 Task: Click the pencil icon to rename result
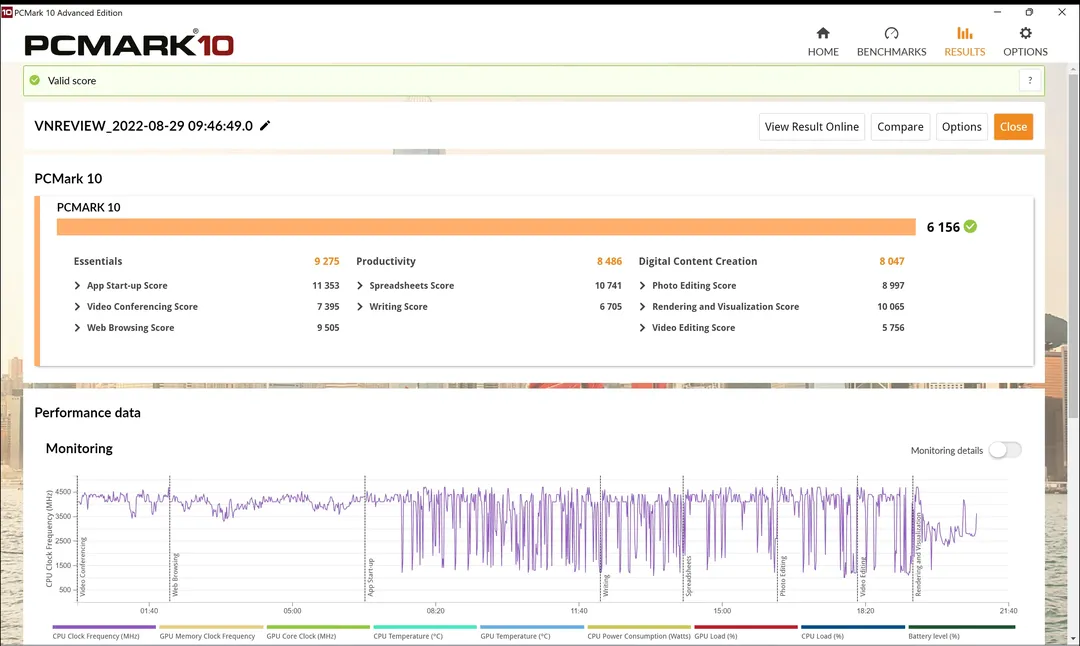pos(265,126)
